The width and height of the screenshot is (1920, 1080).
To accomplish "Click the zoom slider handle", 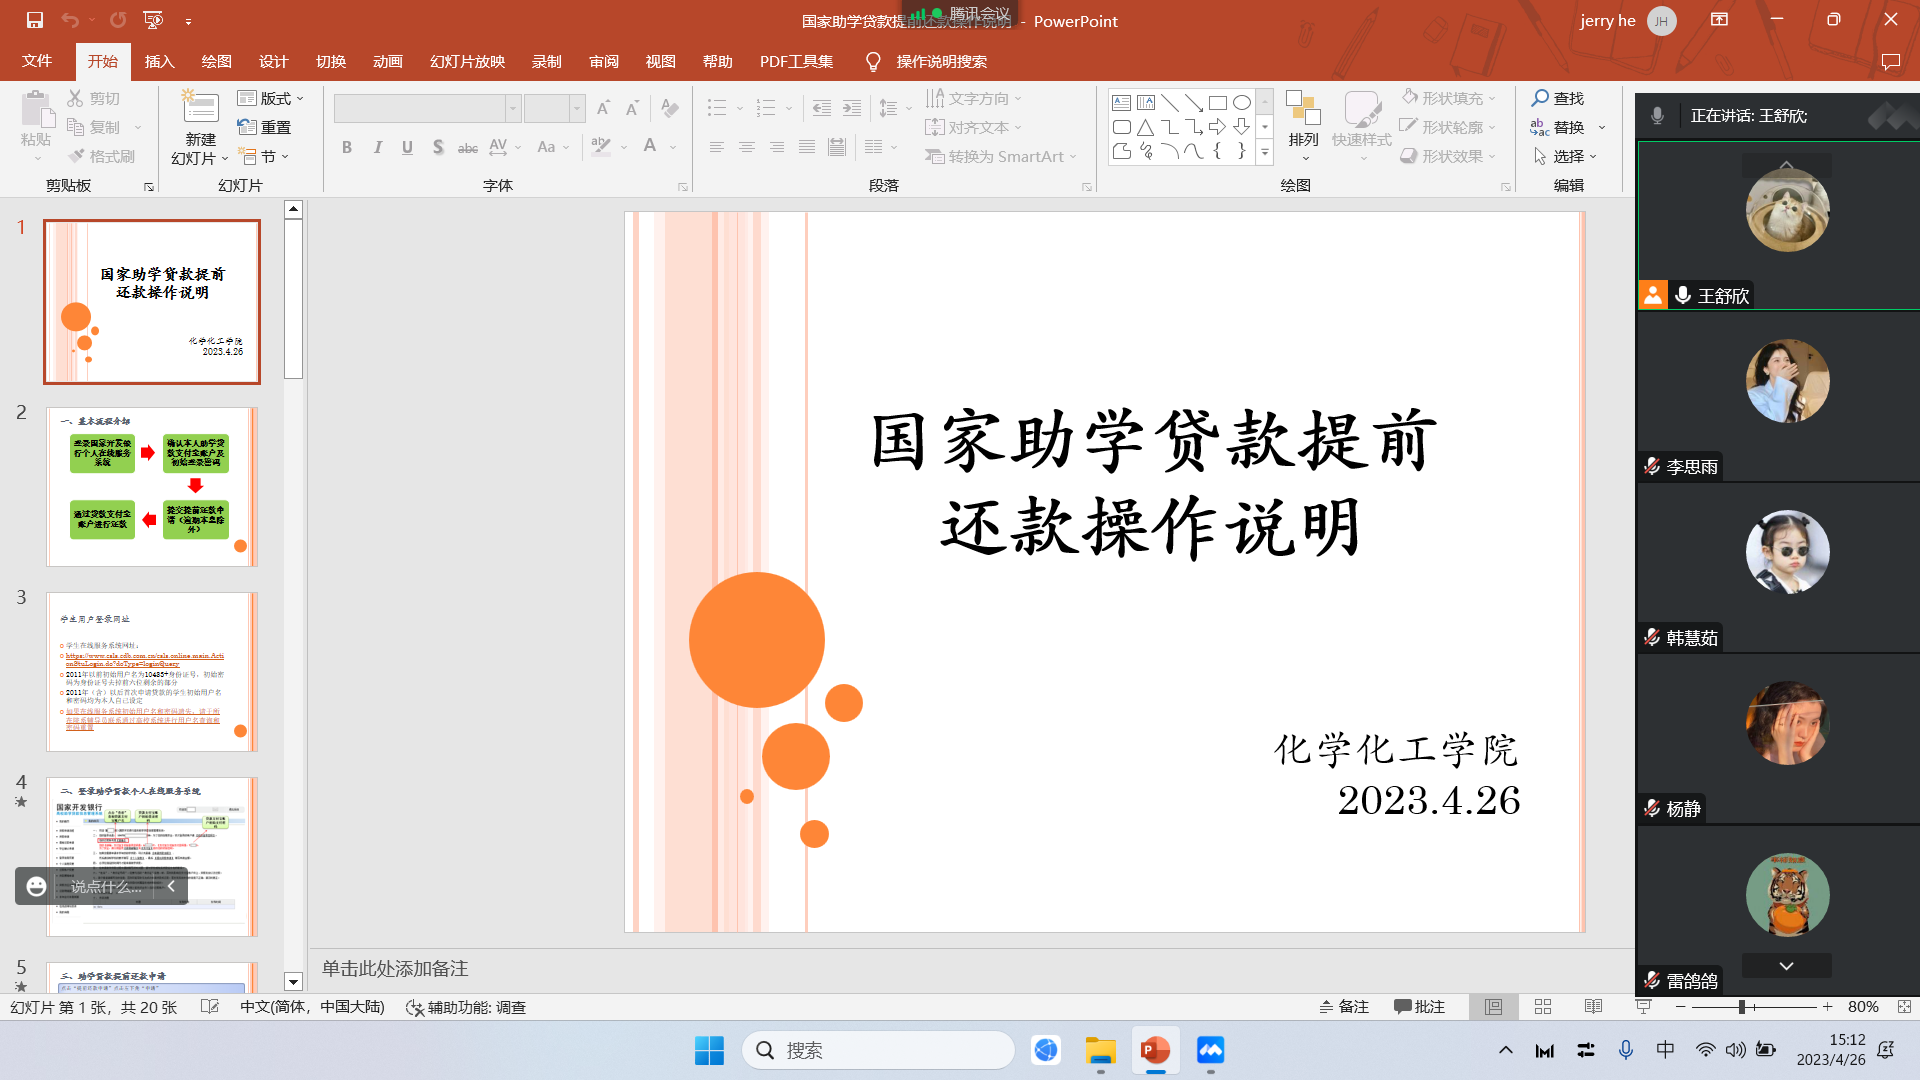I will click(1741, 1007).
